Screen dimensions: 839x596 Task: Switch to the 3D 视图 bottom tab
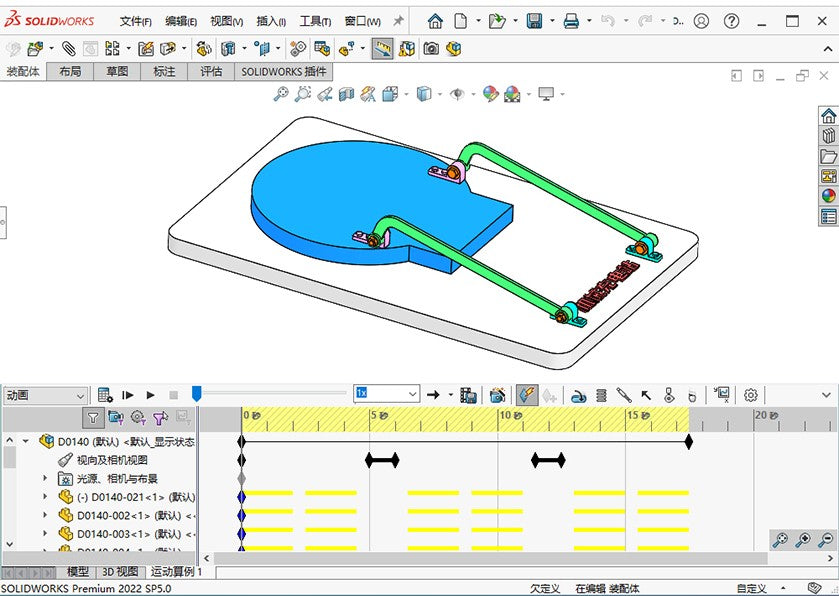pos(120,572)
